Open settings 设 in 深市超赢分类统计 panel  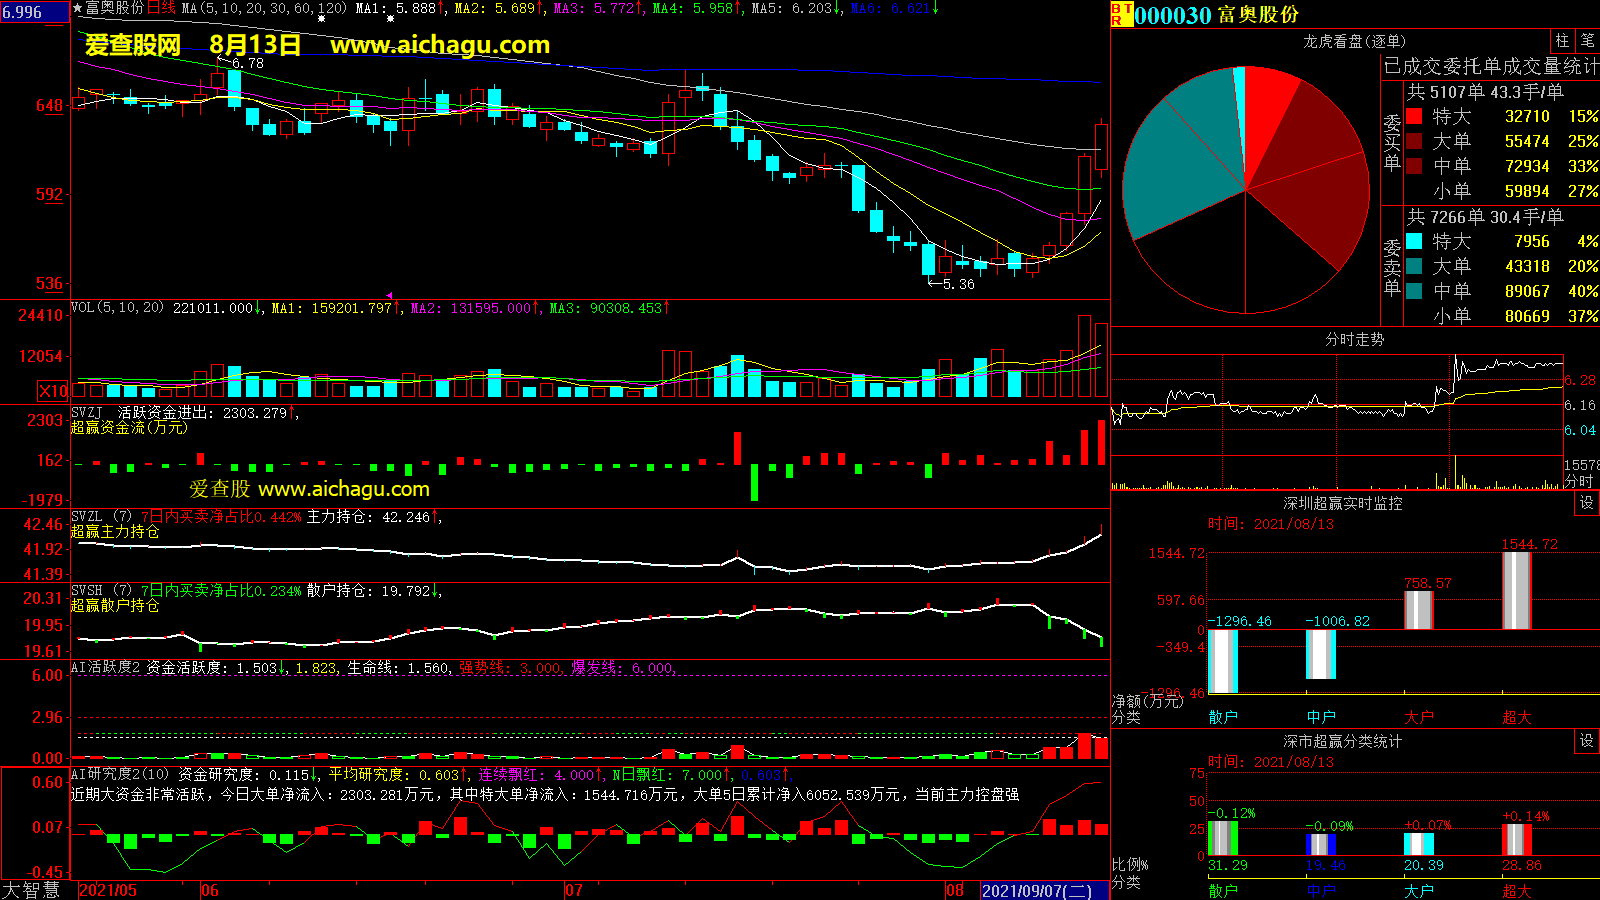point(1587,741)
